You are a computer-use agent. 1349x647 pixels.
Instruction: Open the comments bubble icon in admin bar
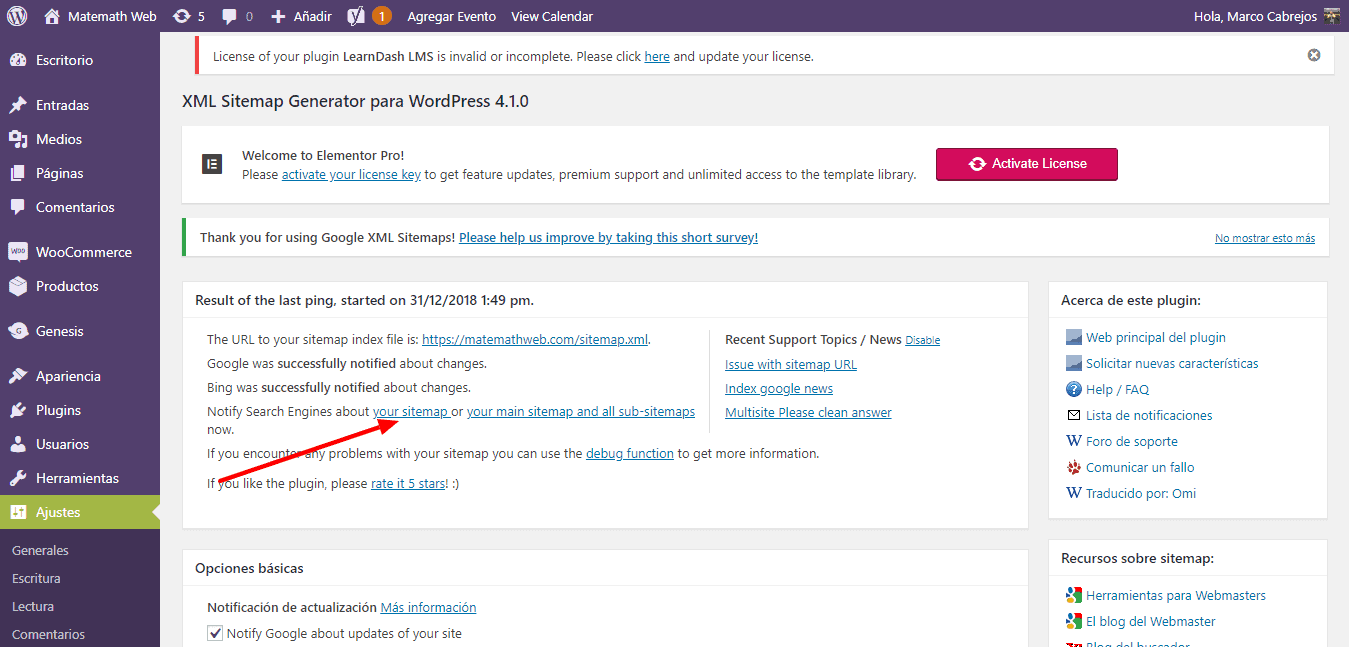(230, 16)
